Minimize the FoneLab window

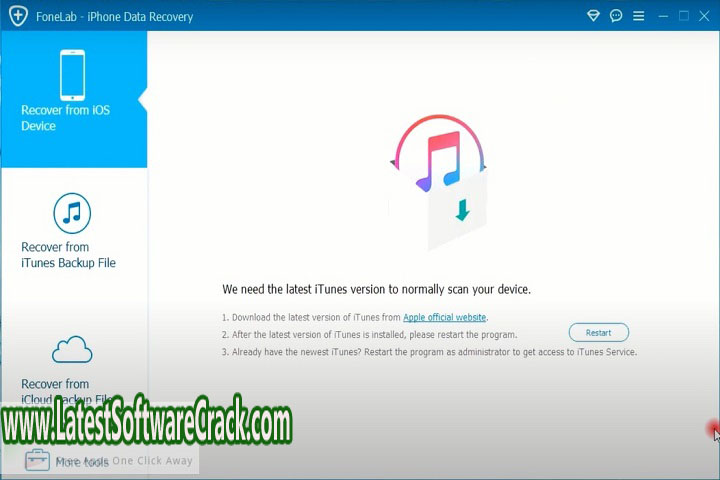[663, 16]
